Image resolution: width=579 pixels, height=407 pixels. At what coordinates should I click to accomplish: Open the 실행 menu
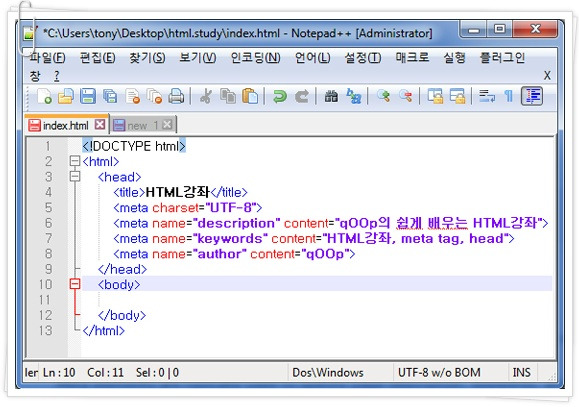(454, 58)
